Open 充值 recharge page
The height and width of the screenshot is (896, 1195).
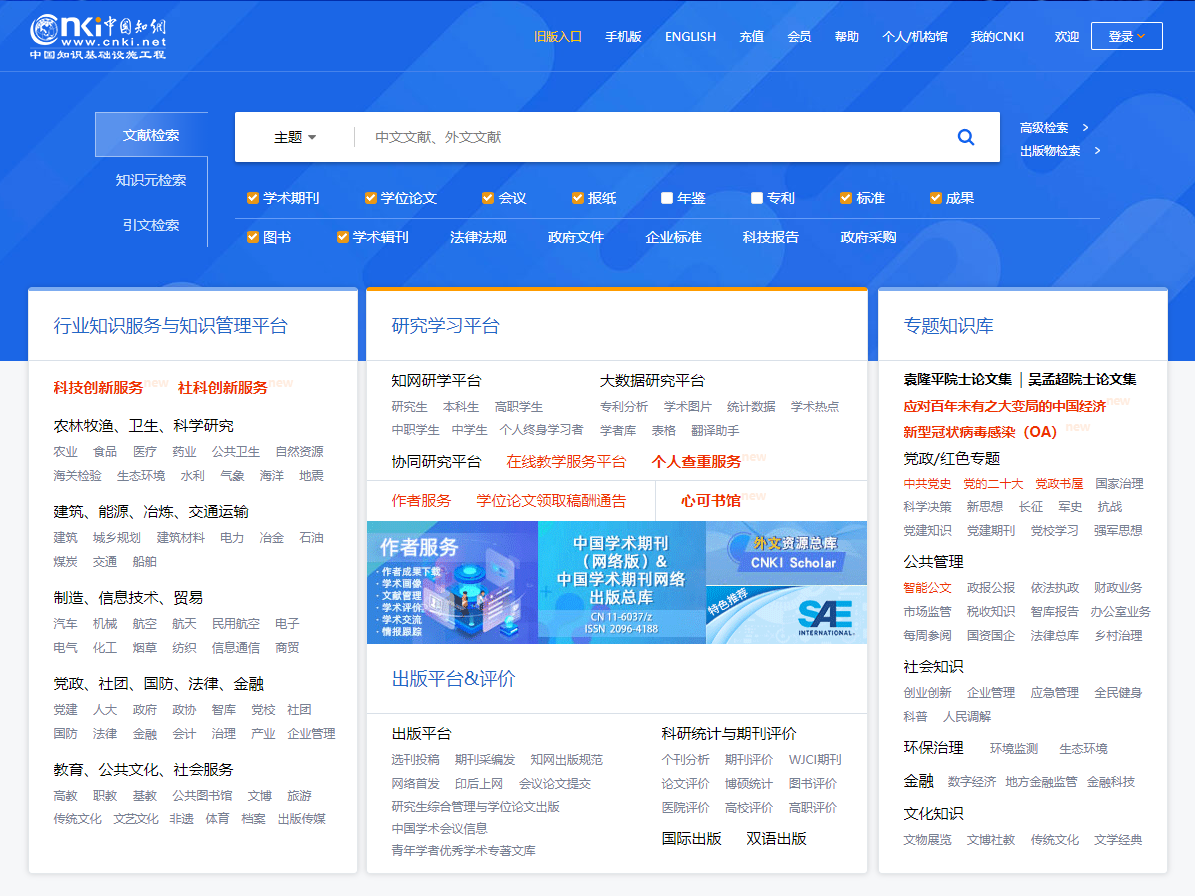click(751, 37)
